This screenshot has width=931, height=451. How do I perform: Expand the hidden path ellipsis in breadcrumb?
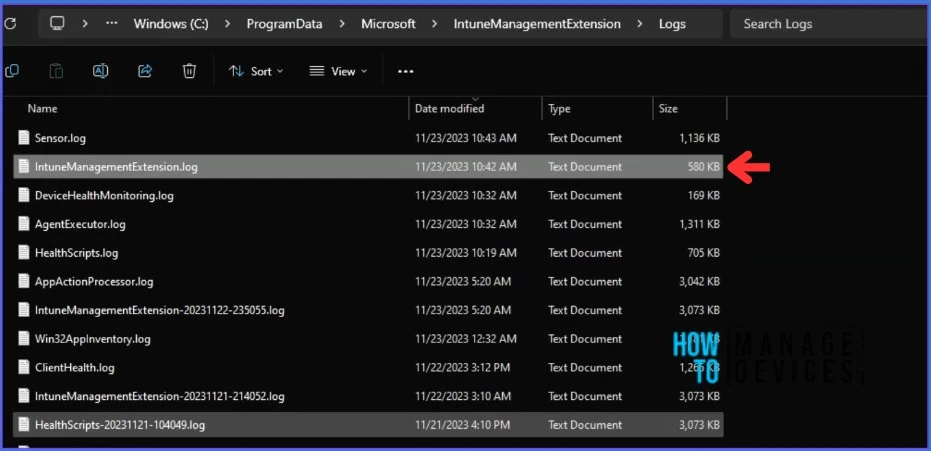click(112, 24)
